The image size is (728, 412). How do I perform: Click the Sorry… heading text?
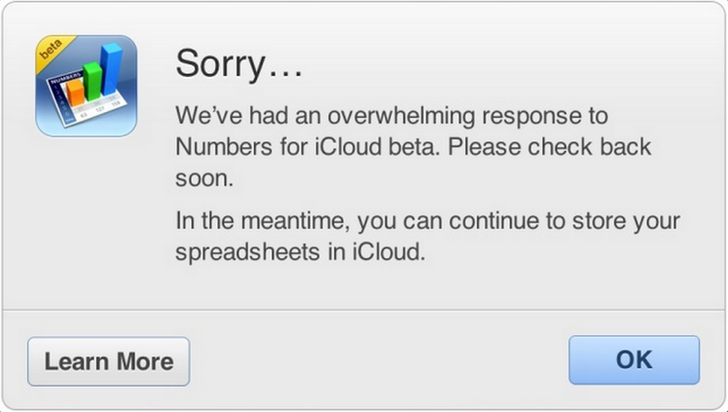[238, 64]
